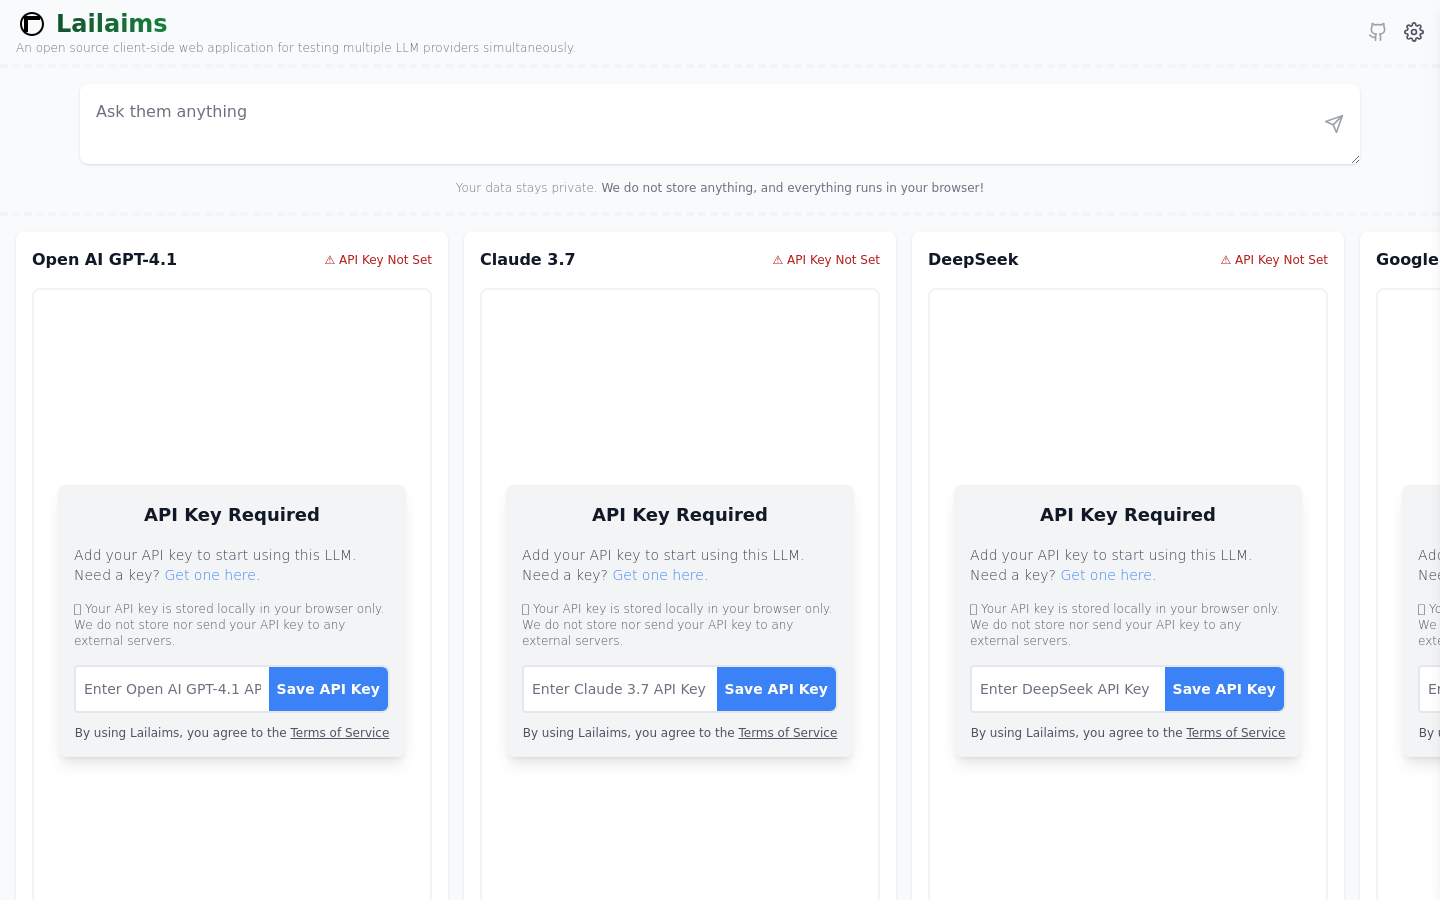Save API Key for Claude 3.7
Screen dimensions: 1440x900
pos(776,689)
